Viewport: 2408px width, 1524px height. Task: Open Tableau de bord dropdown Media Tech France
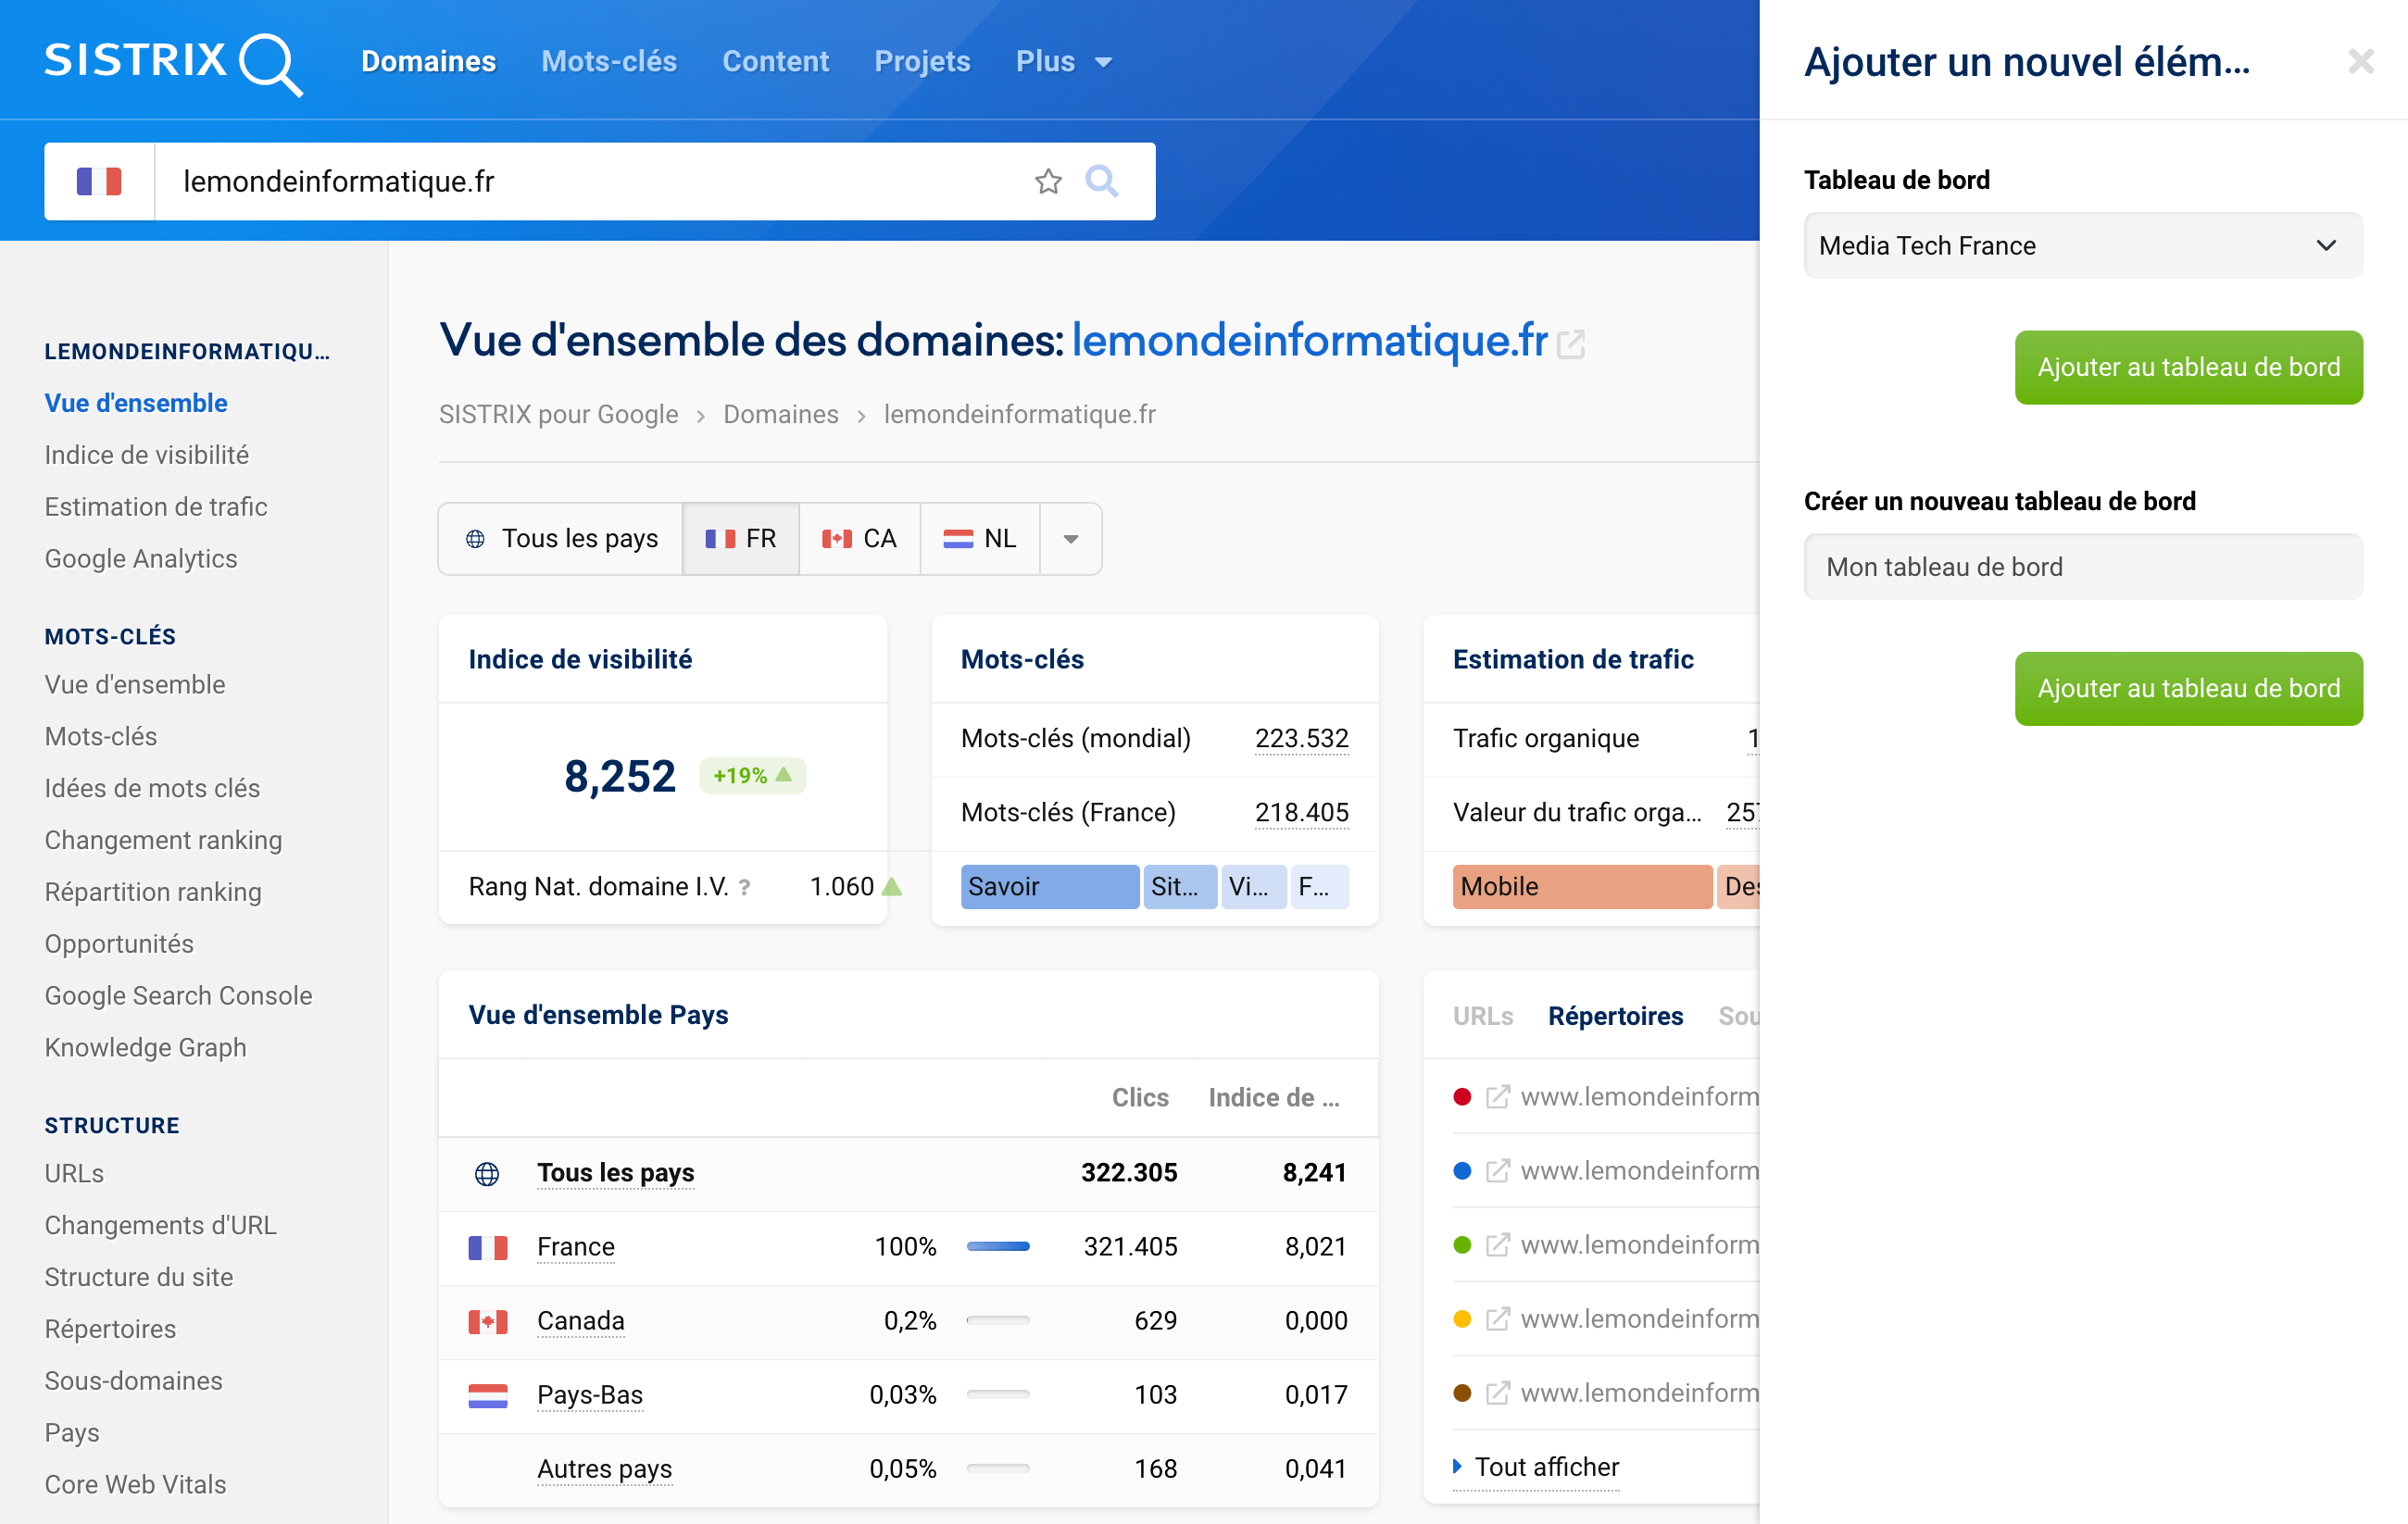tap(2083, 246)
